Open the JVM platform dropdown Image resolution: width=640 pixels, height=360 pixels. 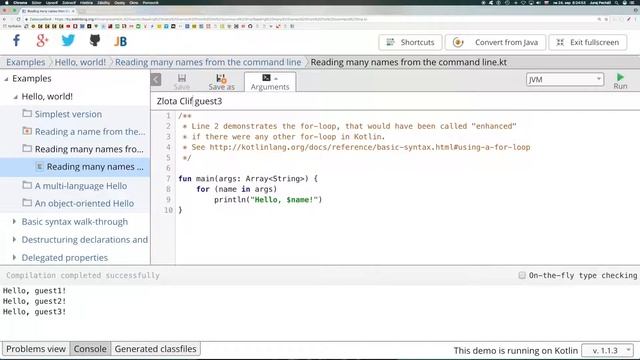click(x=564, y=80)
